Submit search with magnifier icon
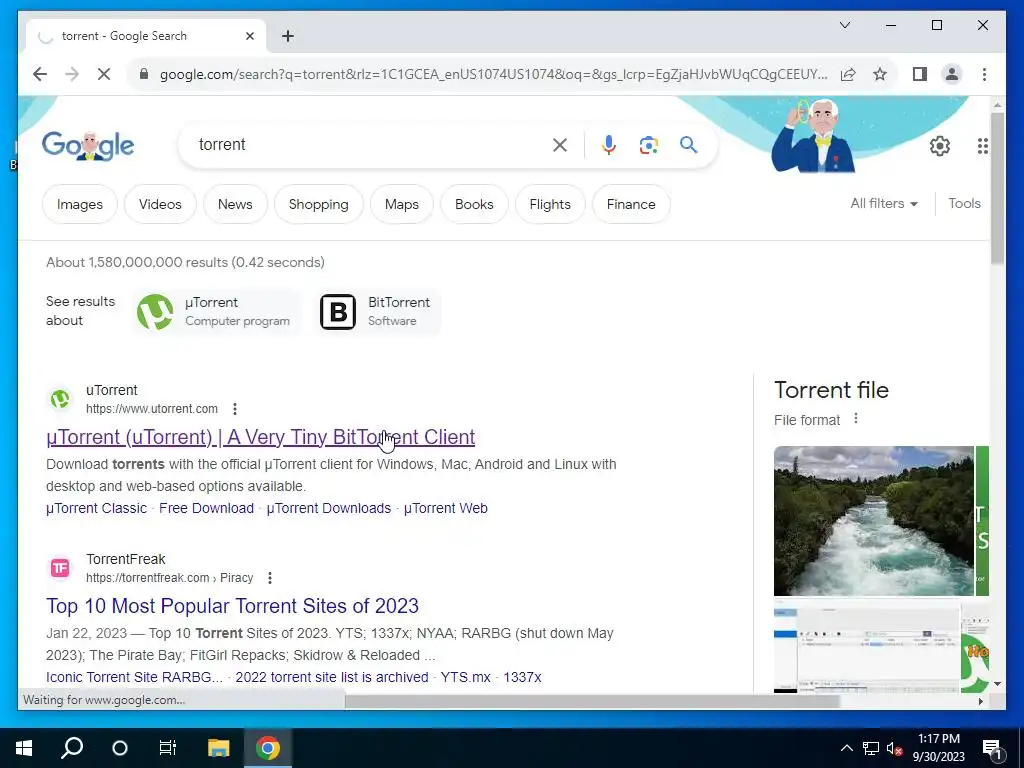Screen dimensions: 1024x768 [x=688, y=145]
